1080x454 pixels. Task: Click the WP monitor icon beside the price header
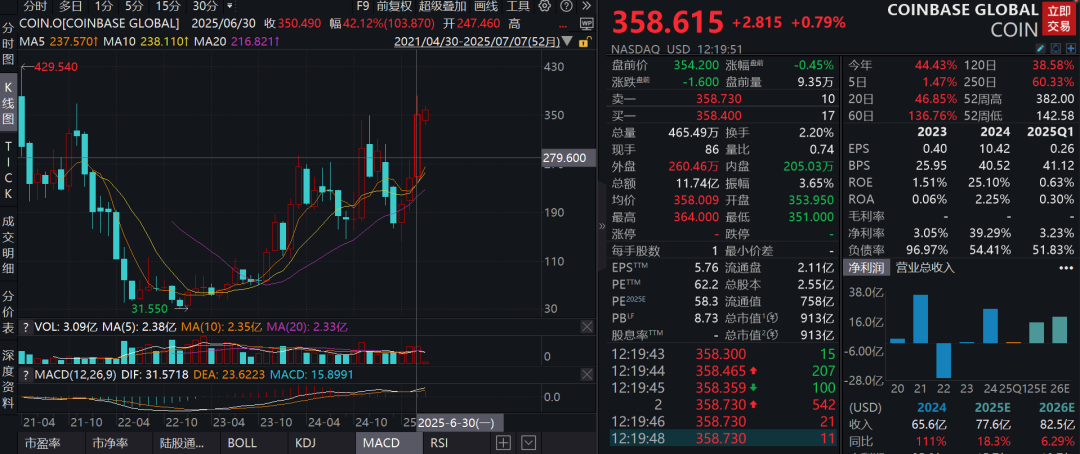tap(587, 23)
